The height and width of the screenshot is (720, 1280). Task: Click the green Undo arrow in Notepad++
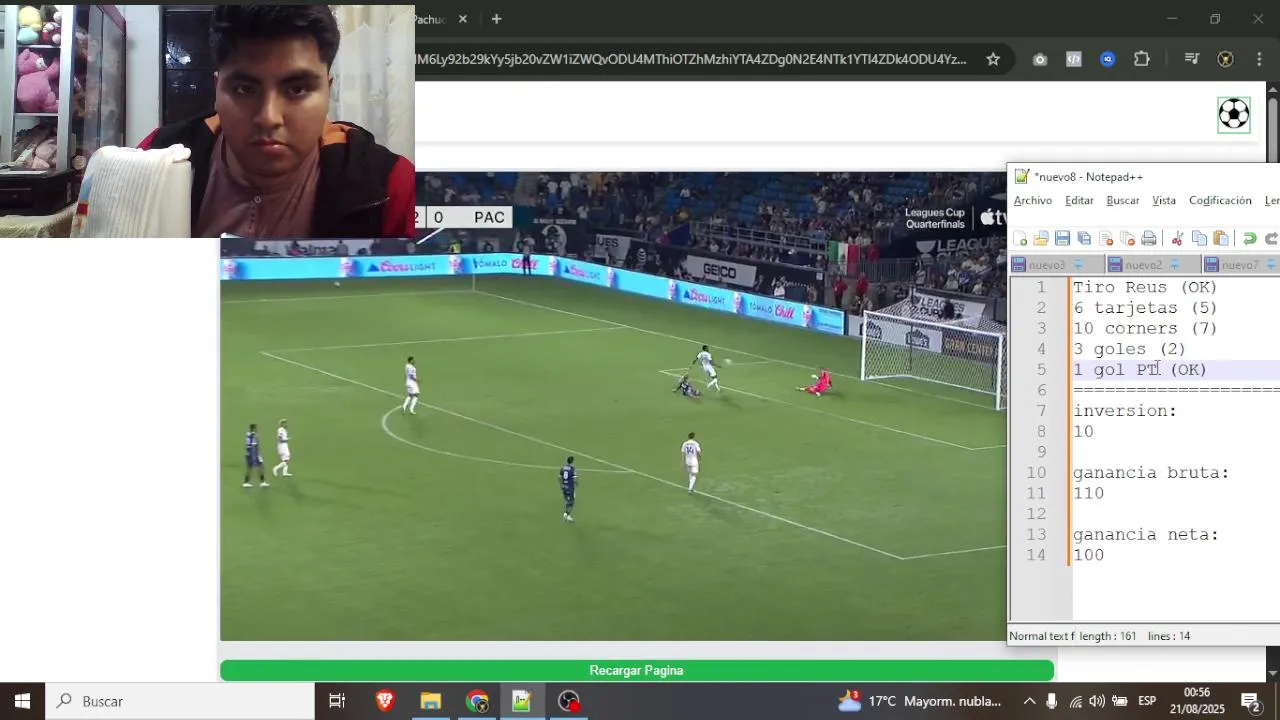[x=1249, y=238]
